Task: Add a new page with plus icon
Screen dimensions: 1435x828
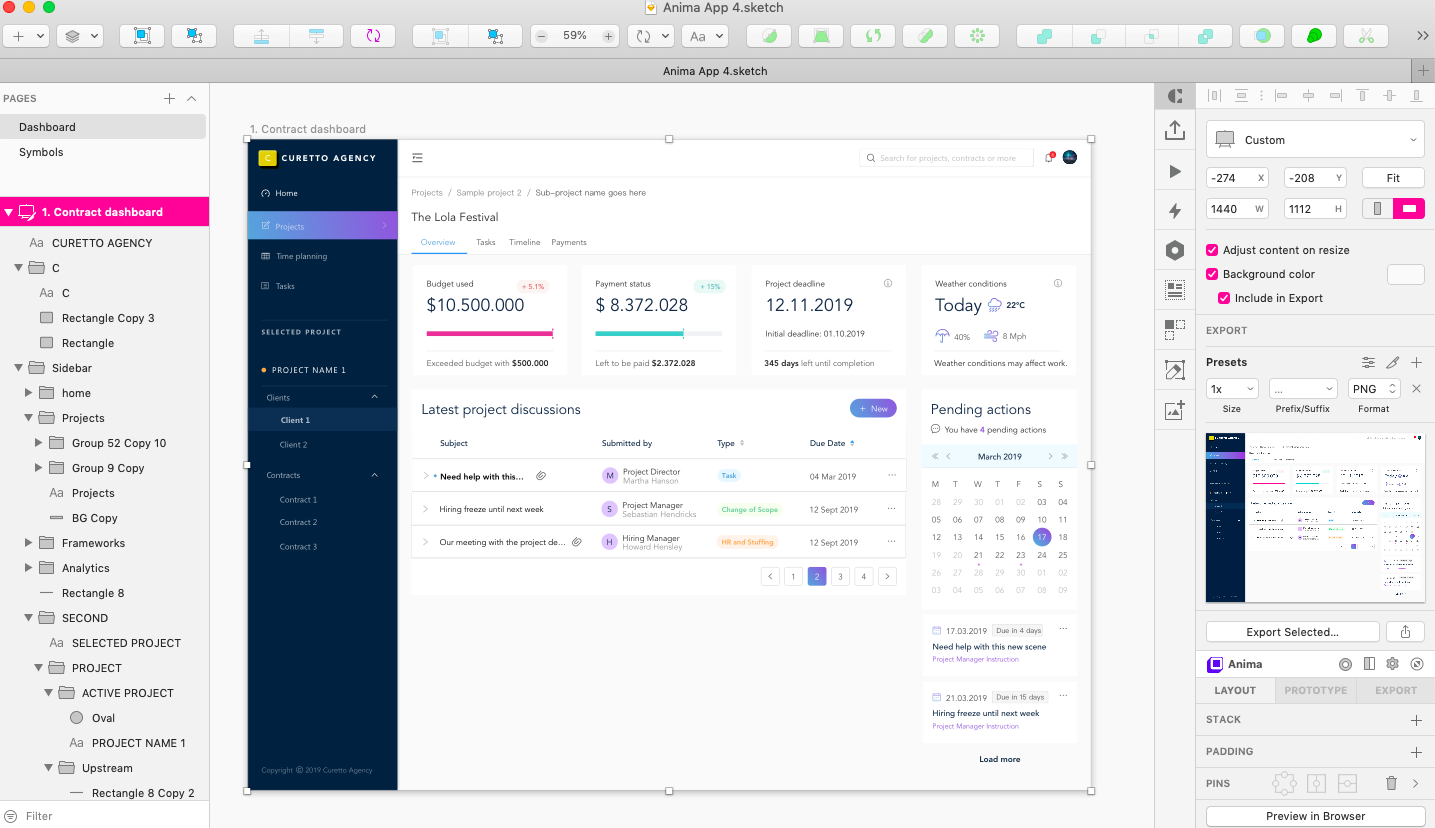Action: pyautogui.click(x=169, y=98)
